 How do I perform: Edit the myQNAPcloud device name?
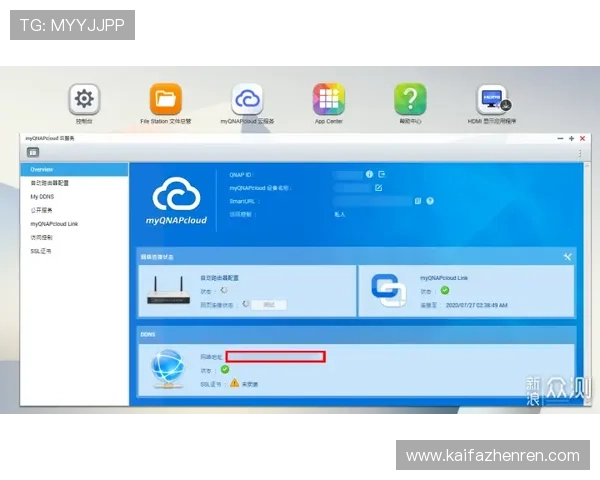coord(379,187)
